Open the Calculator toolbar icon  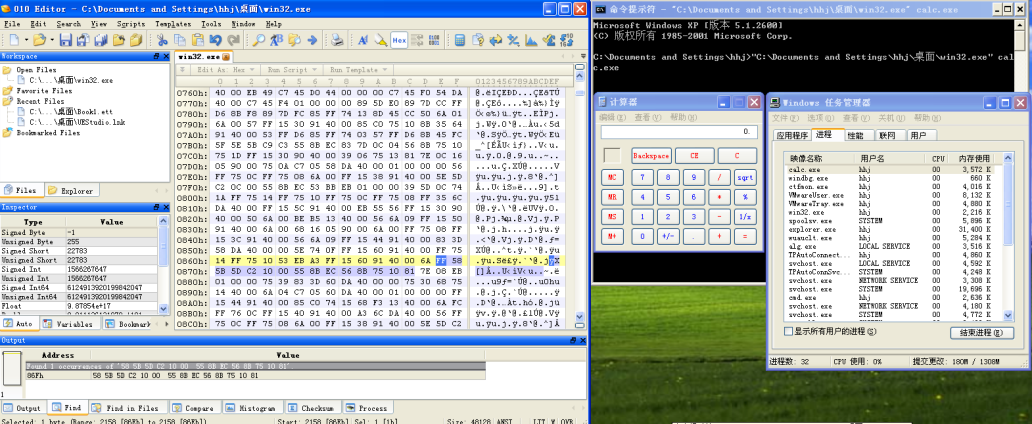460,40
